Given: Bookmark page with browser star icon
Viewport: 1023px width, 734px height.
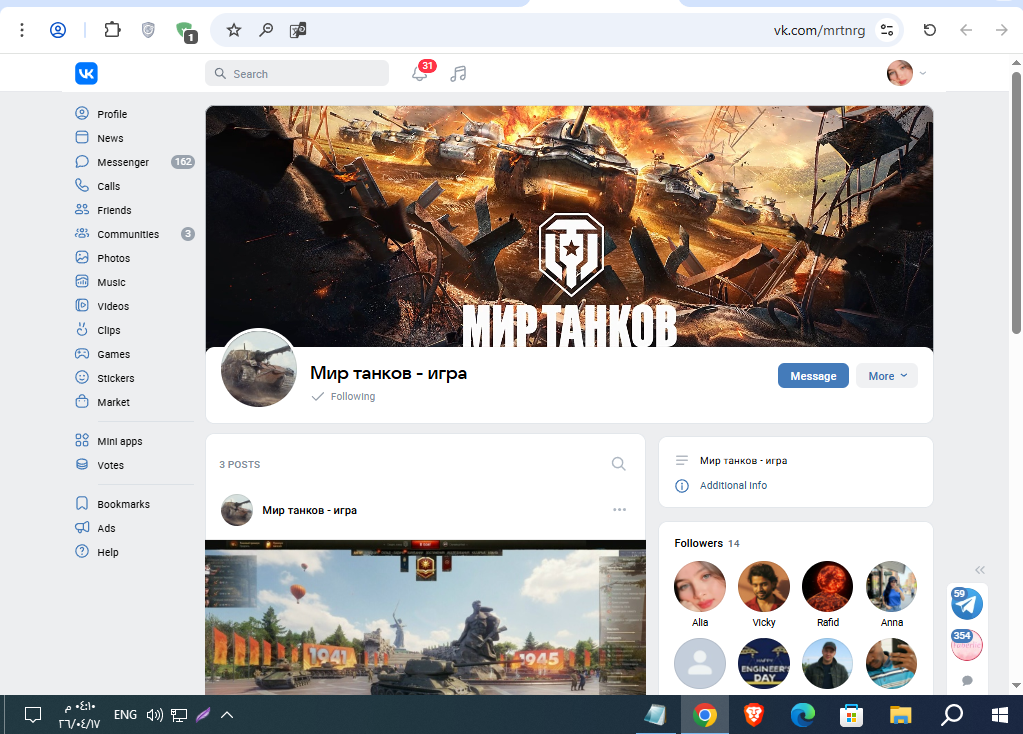Looking at the screenshot, I should pyautogui.click(x=234, y=30).
